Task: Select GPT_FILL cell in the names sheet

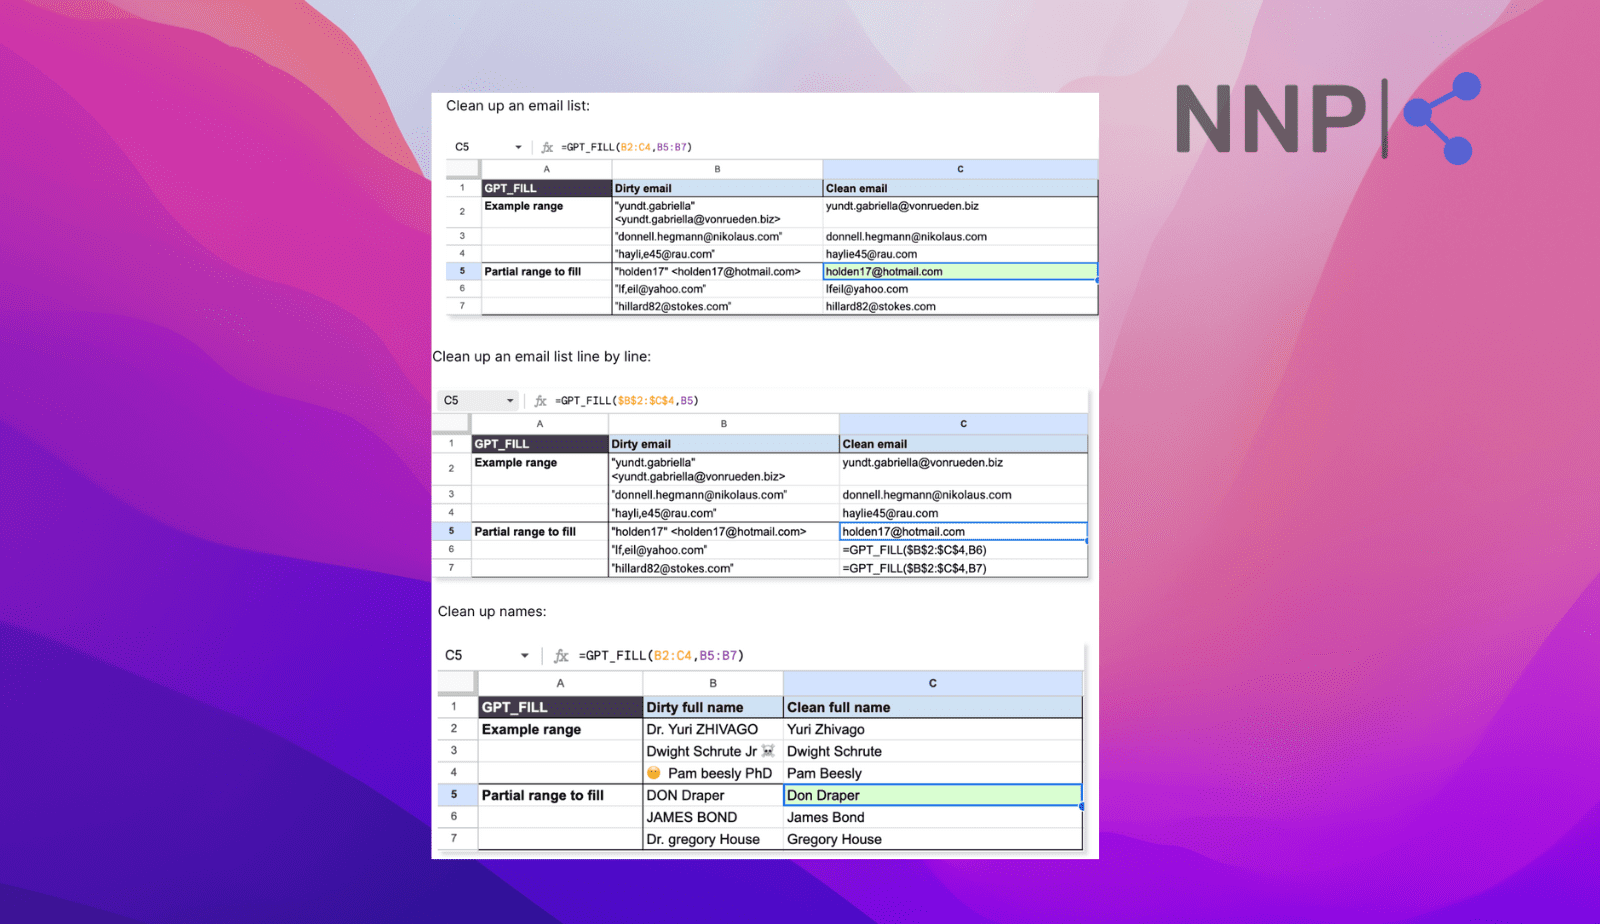Action: coord(560,707)
